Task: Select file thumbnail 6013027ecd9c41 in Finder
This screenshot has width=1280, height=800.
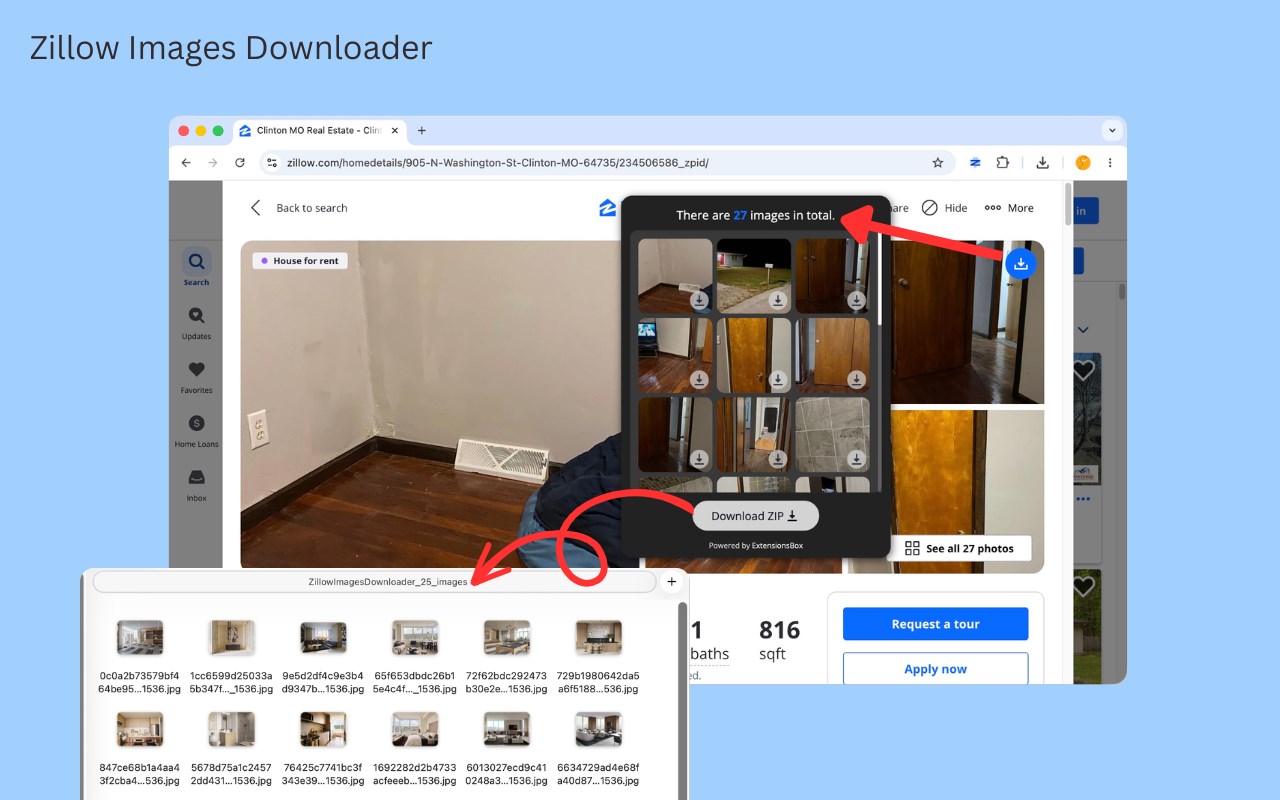Action: click(507, 730)
